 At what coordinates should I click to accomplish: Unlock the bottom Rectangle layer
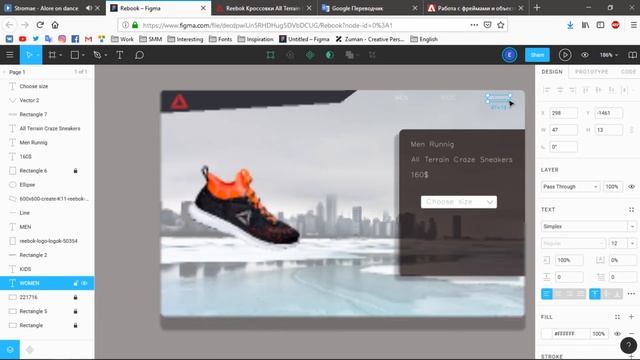point(76,325)
